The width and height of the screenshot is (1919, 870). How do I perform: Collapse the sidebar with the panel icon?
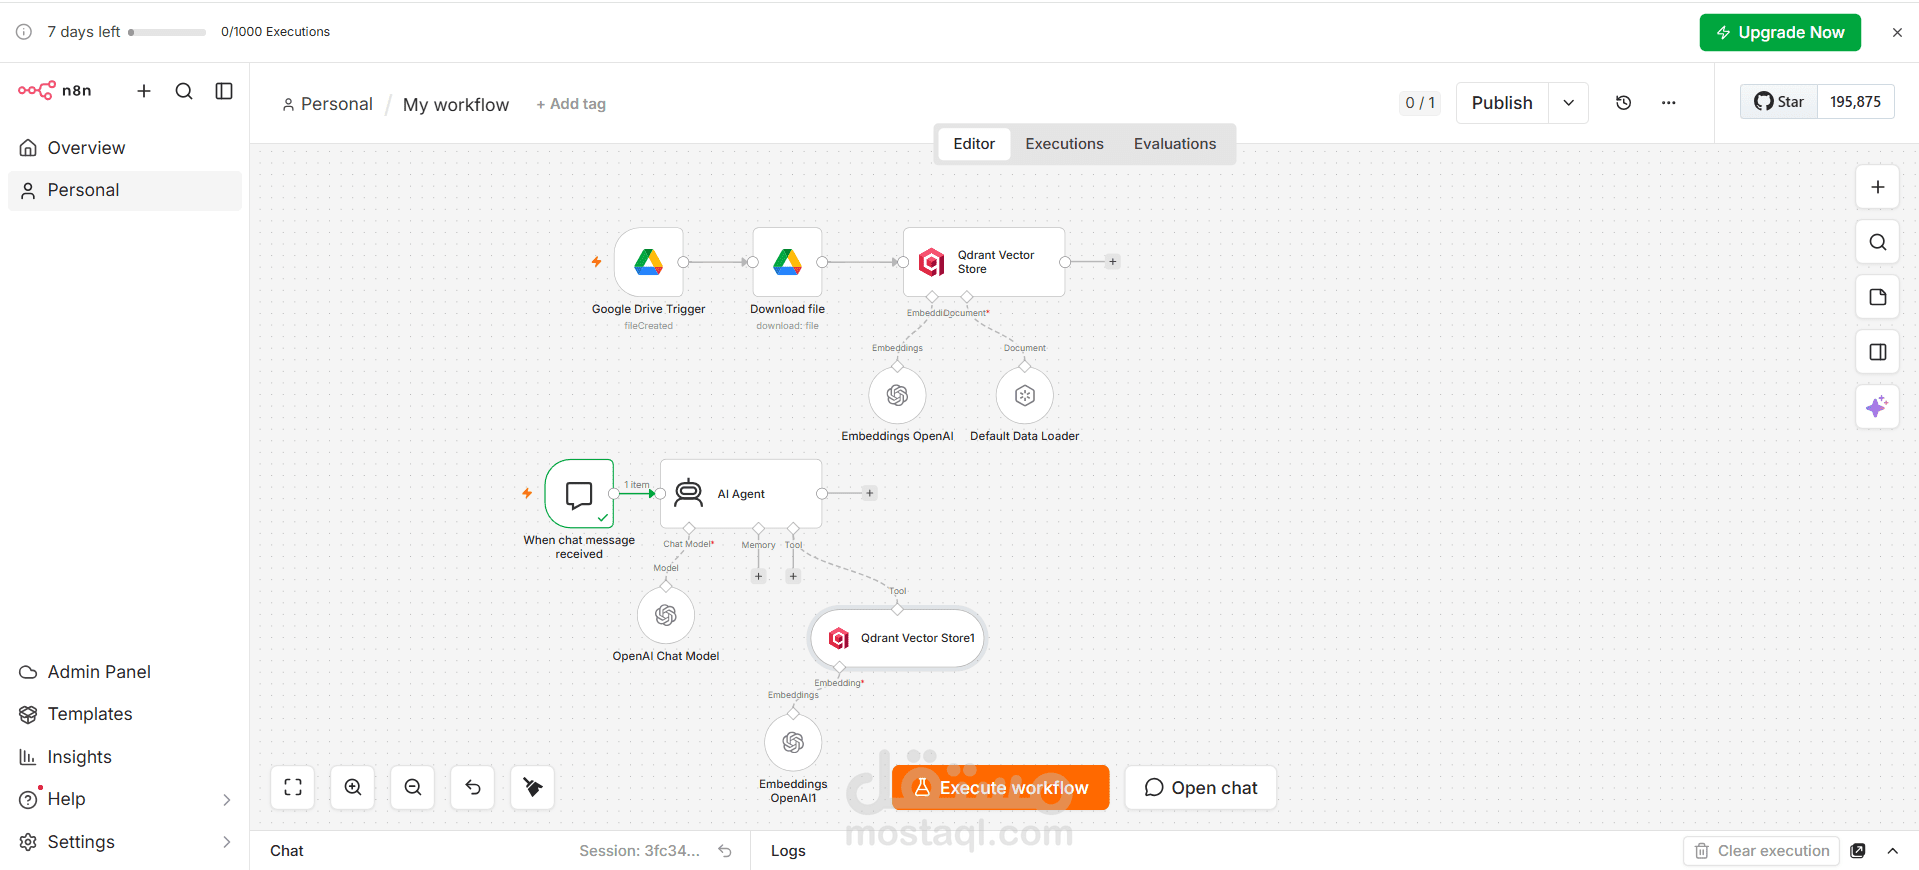pos(224,91)
